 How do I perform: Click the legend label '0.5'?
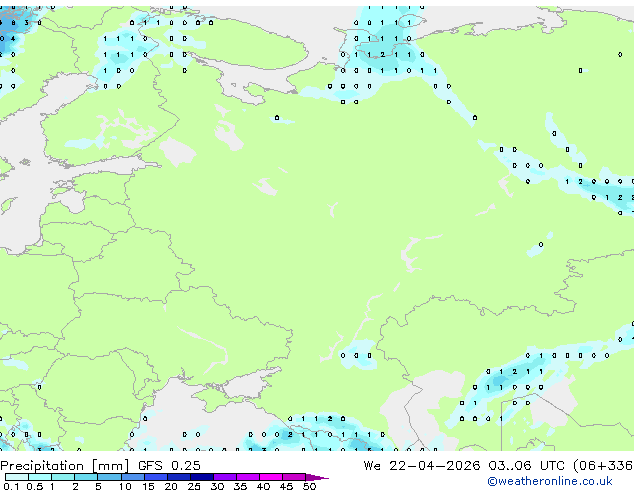pyautogui.click(x=34, y=486)
